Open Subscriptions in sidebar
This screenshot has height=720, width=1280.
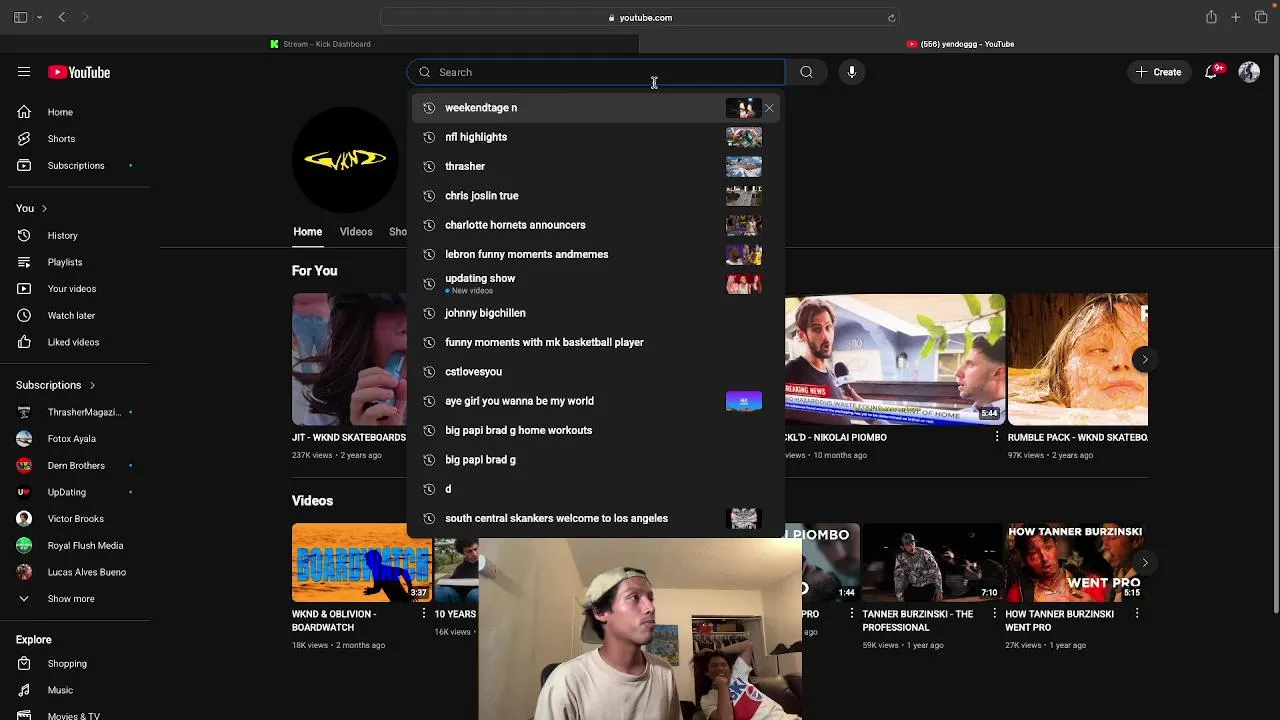(x=75, y=165)
